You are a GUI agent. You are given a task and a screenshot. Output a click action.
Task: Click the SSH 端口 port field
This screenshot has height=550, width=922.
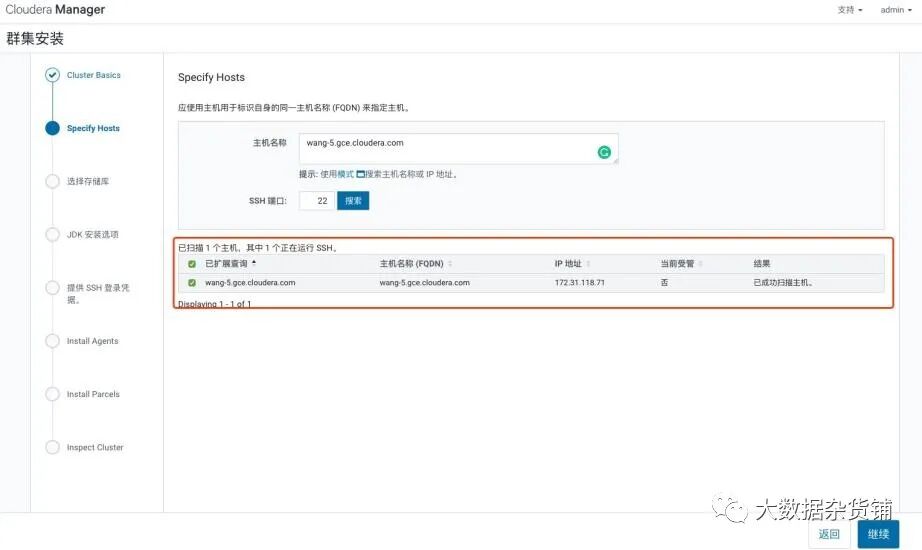tap(317, 201)
